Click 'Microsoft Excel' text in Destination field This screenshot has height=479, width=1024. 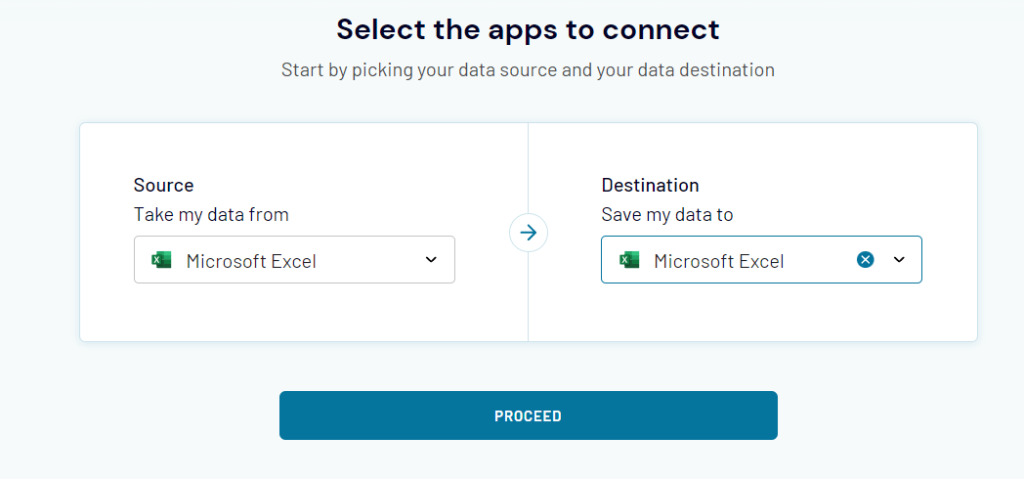point(719,261)
